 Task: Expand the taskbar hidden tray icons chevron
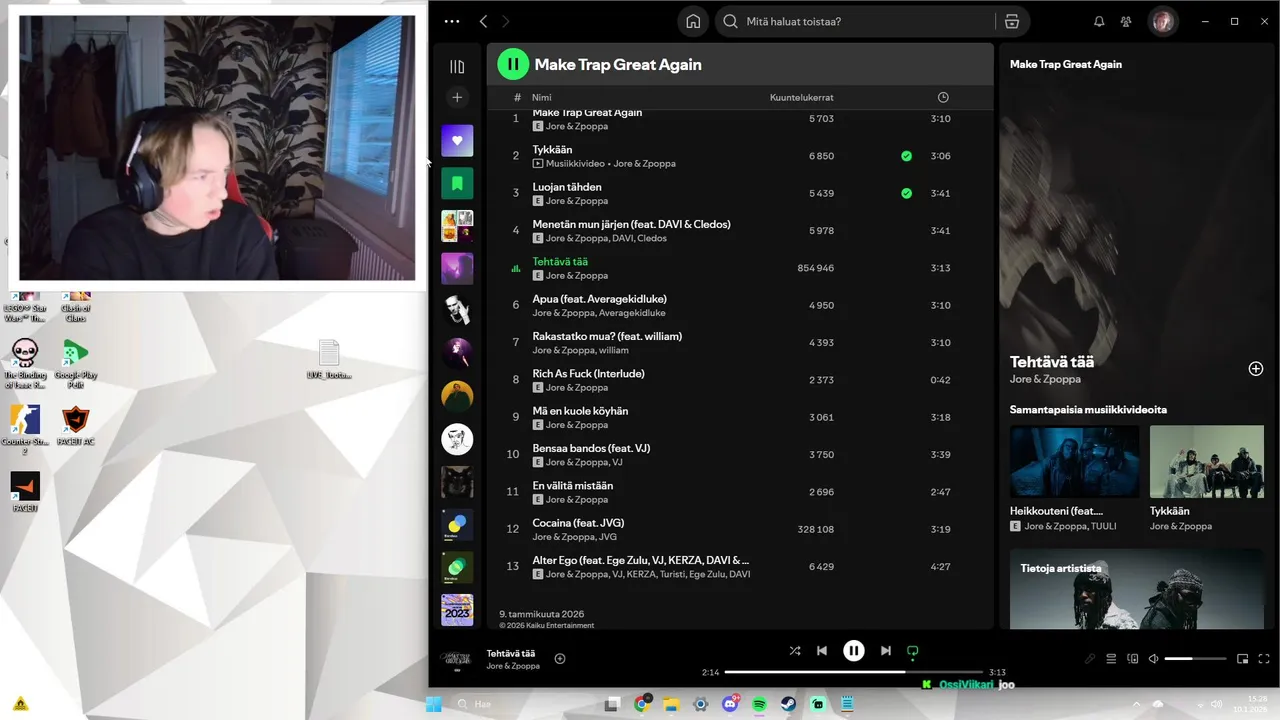[1135, 704]
